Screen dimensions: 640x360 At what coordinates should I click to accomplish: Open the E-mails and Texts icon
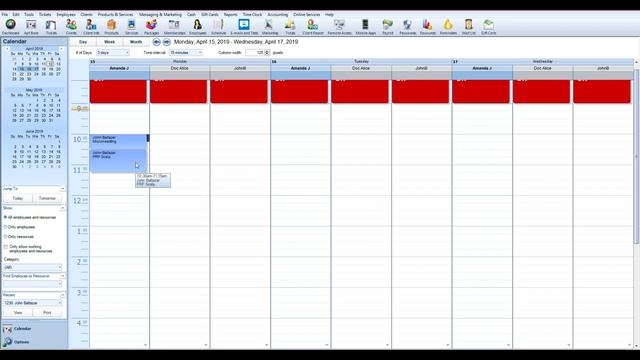click(244, 27)
